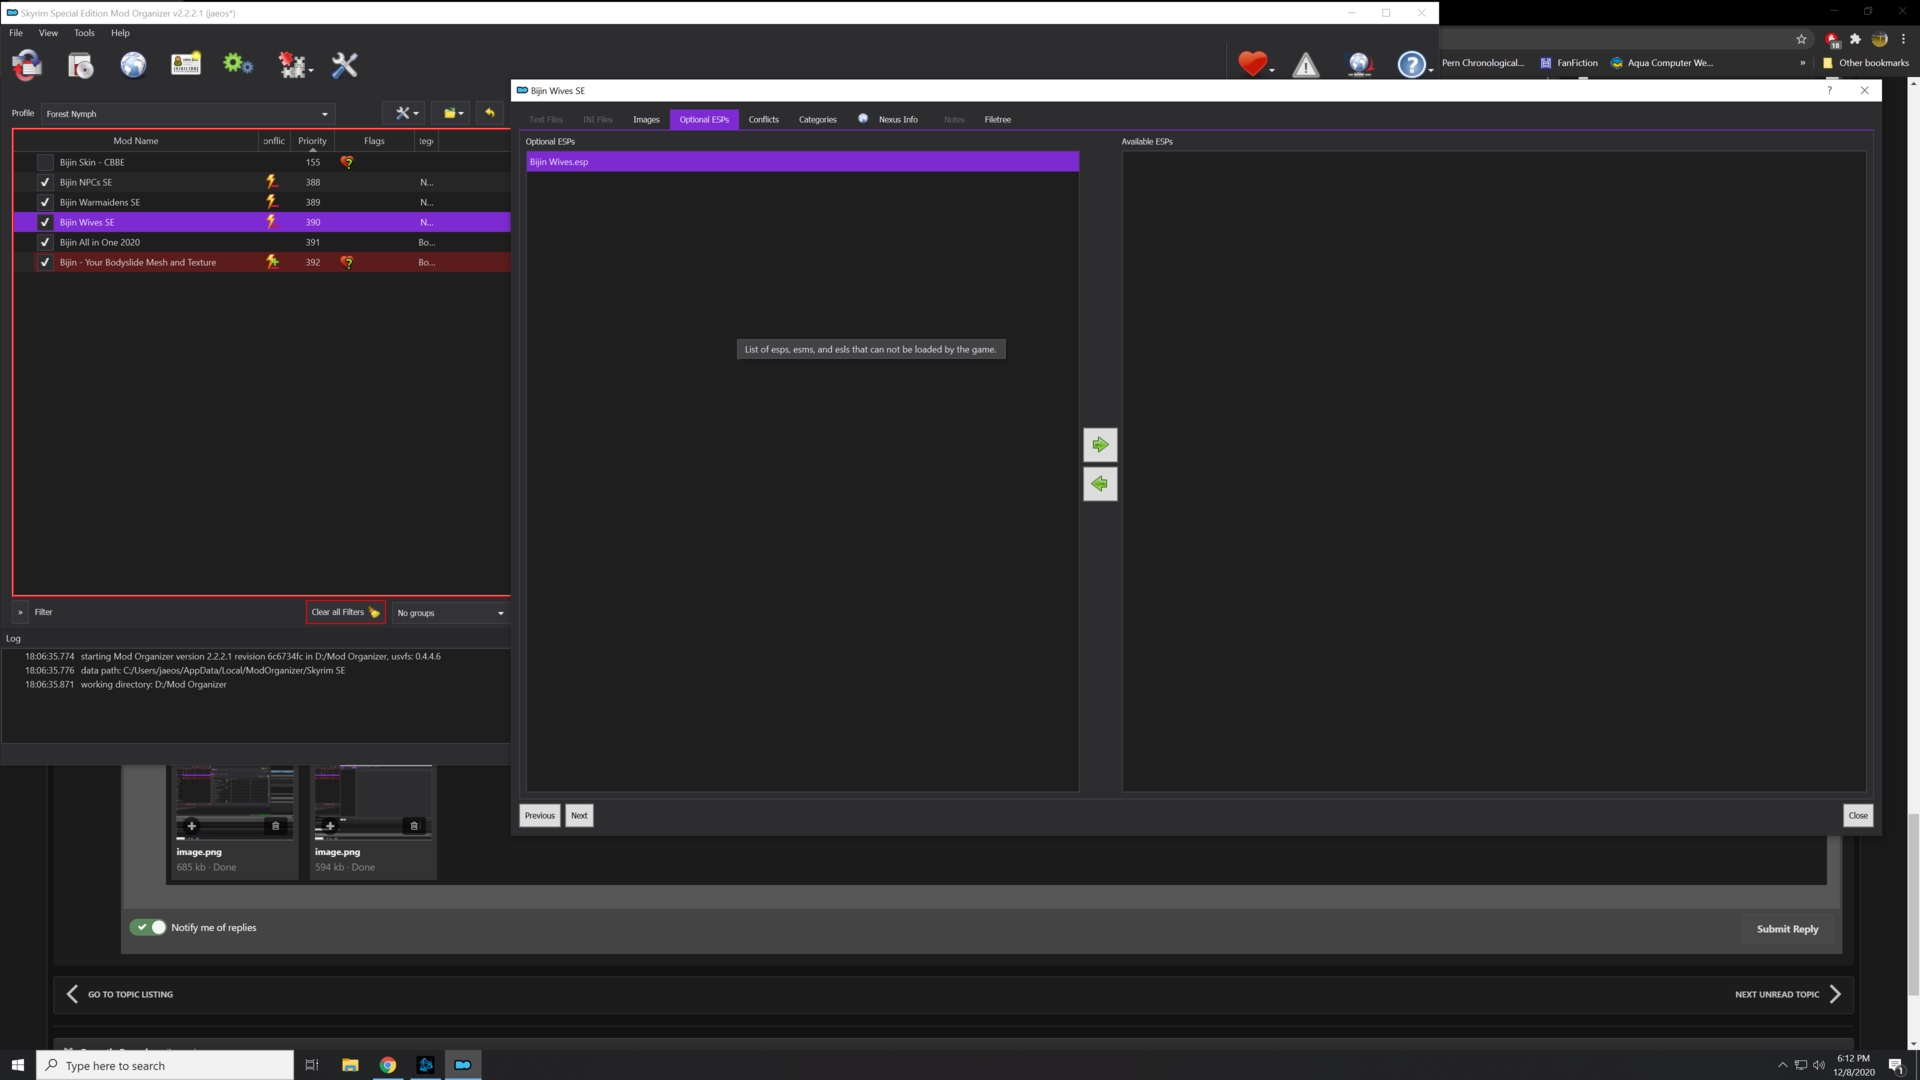This screenshot has width=1920, height=1080.
Task: Toggle the Notify me of replies switch
Action: (x=148, y=927)
